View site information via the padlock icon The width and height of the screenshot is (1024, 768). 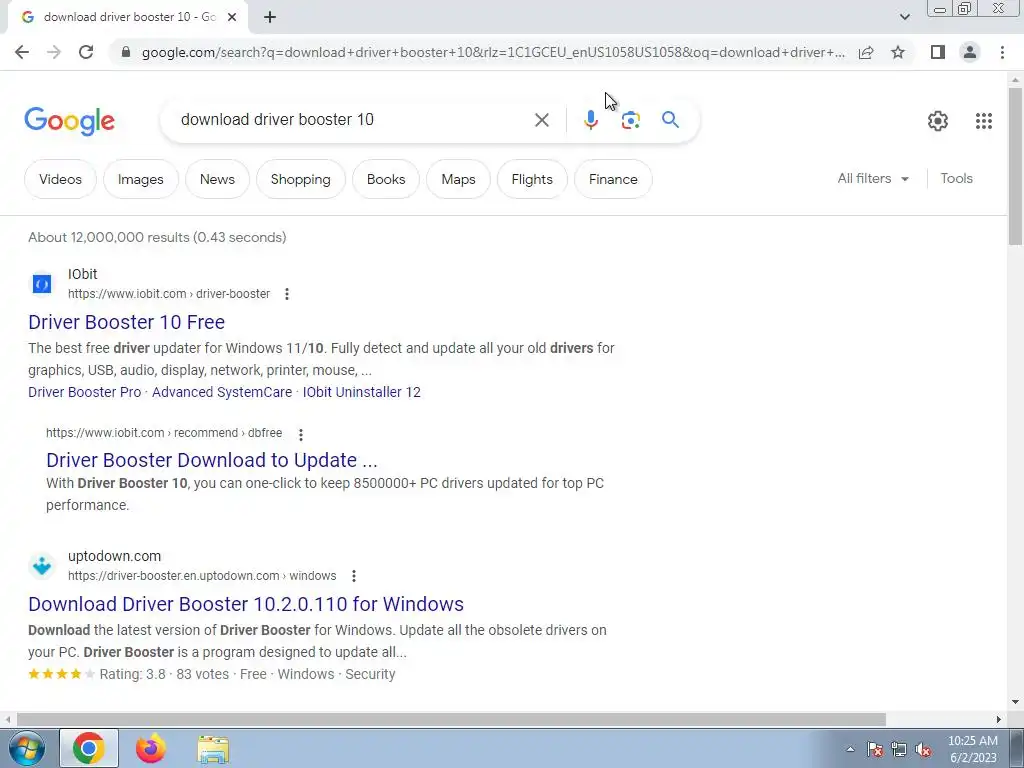click(126, 52)
